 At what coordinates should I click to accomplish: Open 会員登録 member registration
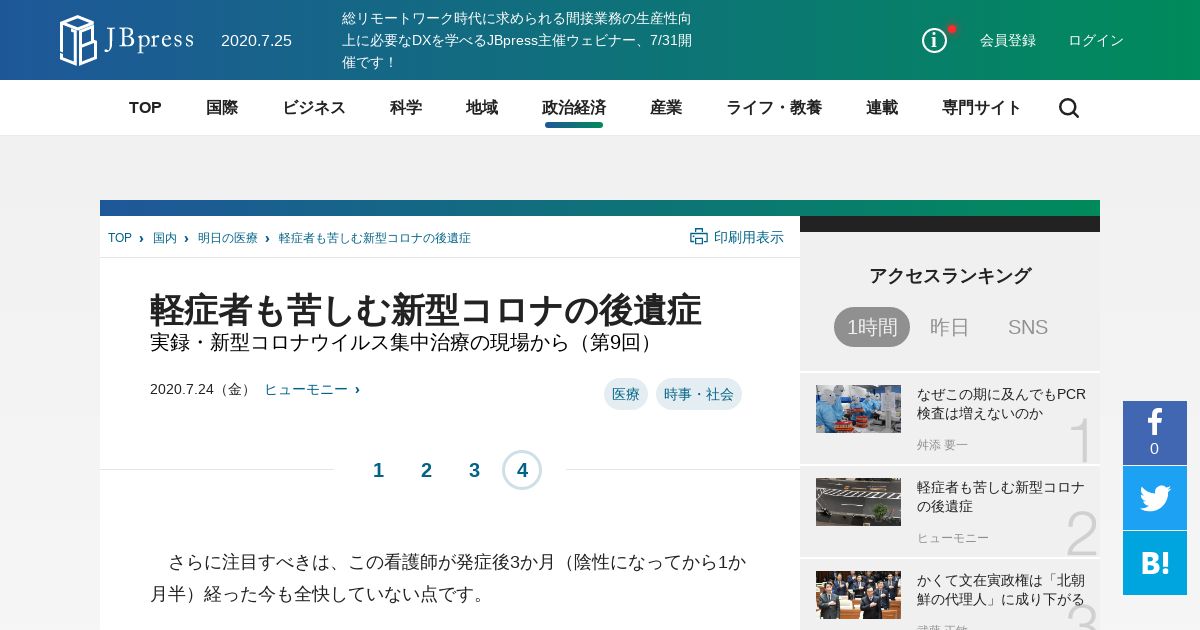pos(1008,40)
